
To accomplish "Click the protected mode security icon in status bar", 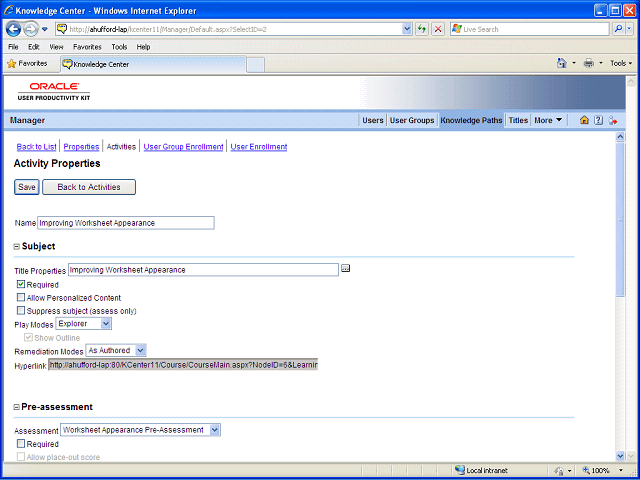I will click(561, 470).
